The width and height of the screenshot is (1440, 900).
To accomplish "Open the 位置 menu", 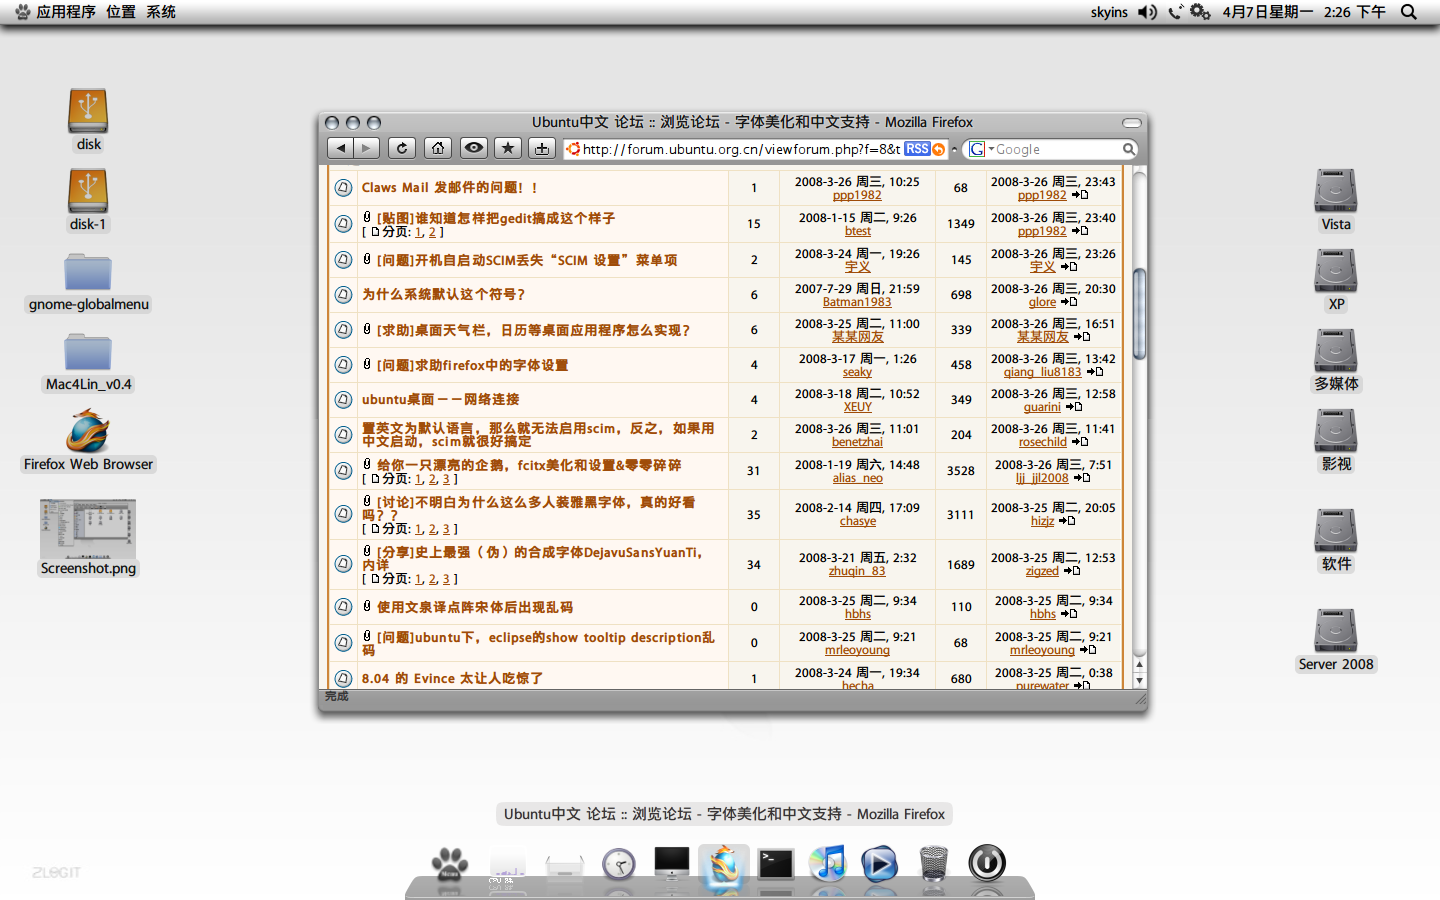I will pyautogui.click(x=121, y=12).
